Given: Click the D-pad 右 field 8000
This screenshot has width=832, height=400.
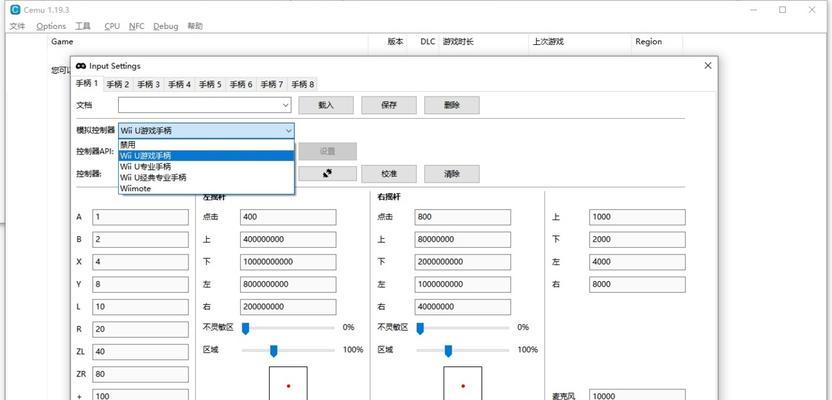Looking at the screenshot, I should [x=637, y=284].
